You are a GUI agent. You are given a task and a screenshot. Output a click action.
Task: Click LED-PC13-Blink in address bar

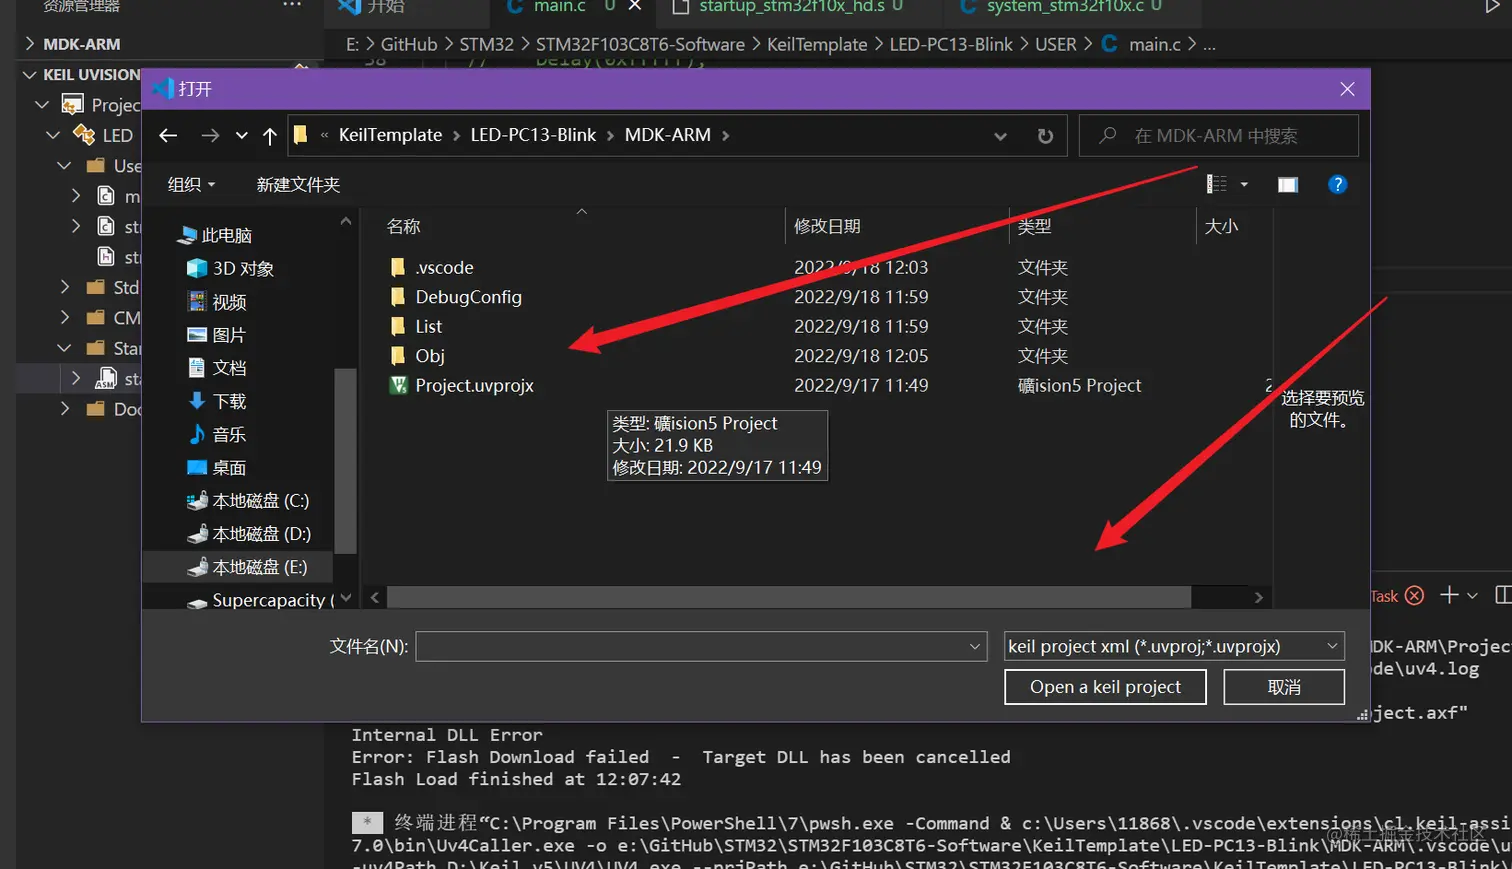(533, 135)
